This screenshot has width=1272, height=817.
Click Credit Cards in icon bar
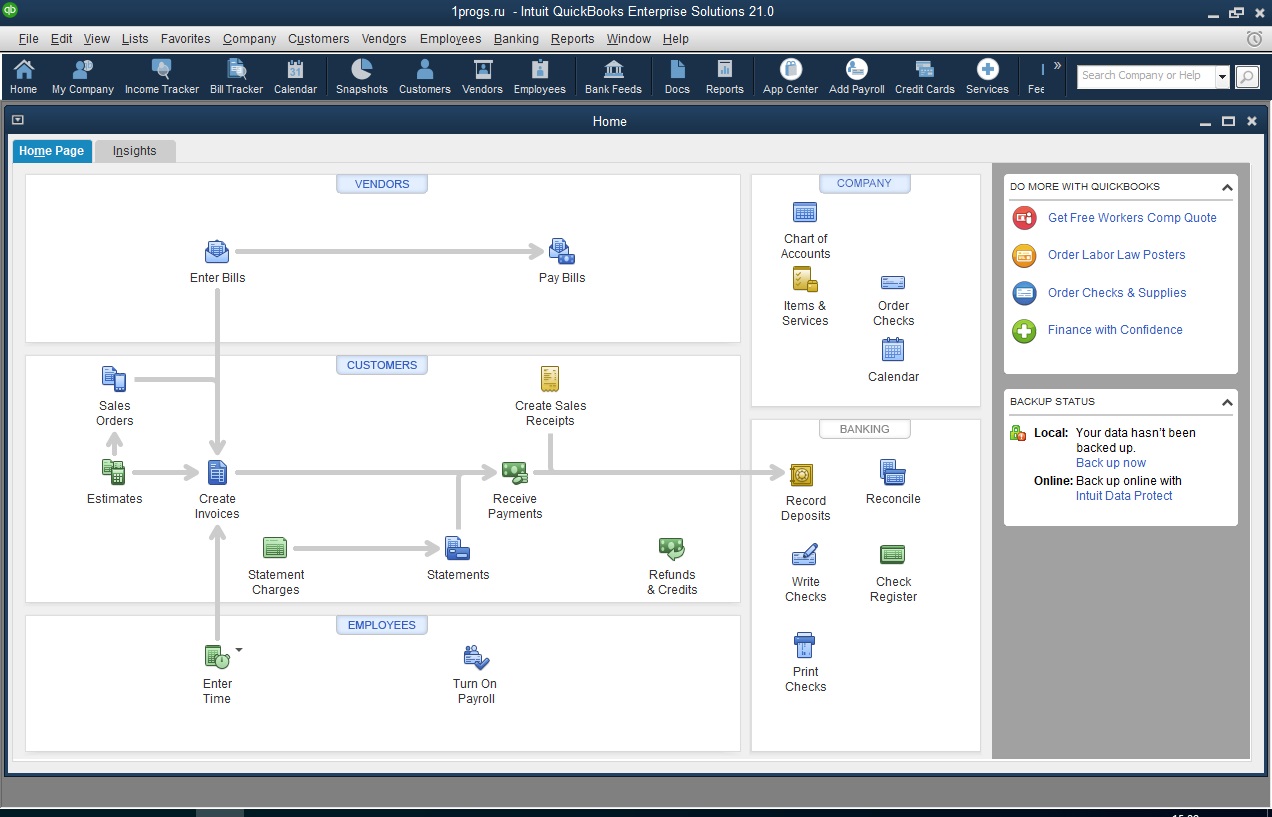click(925, 77)
